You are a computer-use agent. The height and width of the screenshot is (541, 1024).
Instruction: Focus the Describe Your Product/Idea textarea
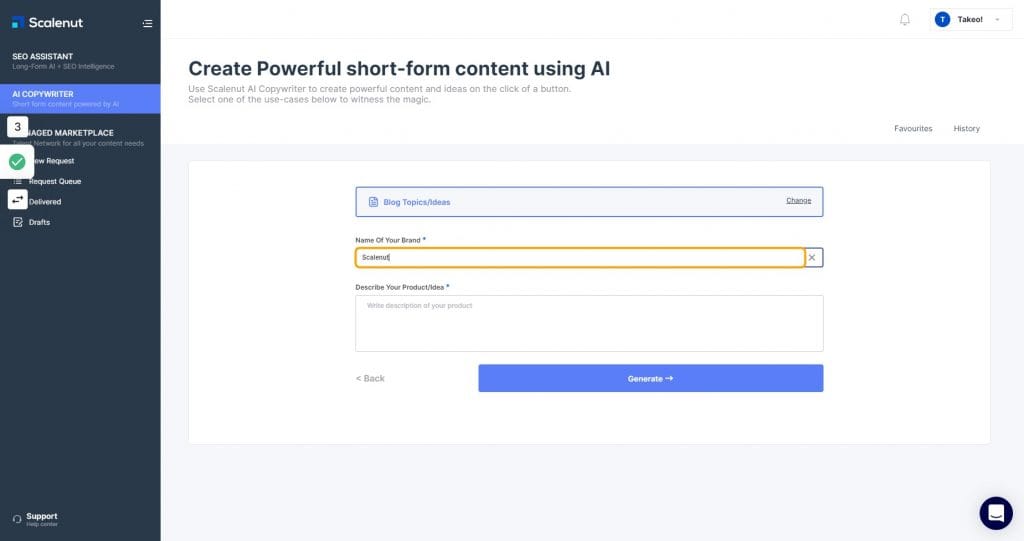coord(589,323)
